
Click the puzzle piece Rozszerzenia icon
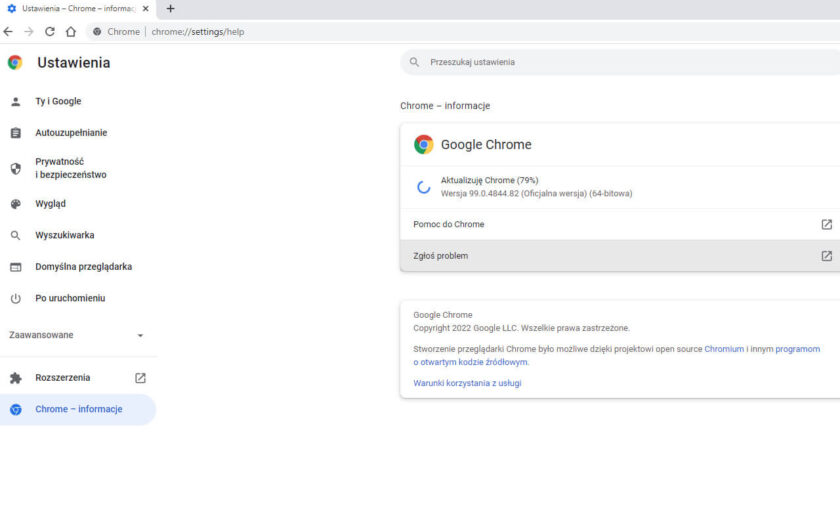pyautogui.click(x=16, y=378)
